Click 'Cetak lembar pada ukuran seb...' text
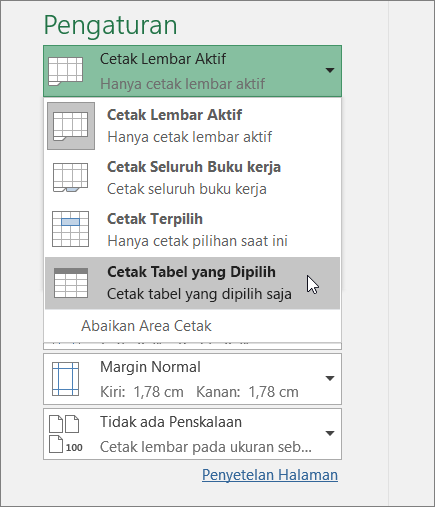435x507 pixels. point(206,447)
